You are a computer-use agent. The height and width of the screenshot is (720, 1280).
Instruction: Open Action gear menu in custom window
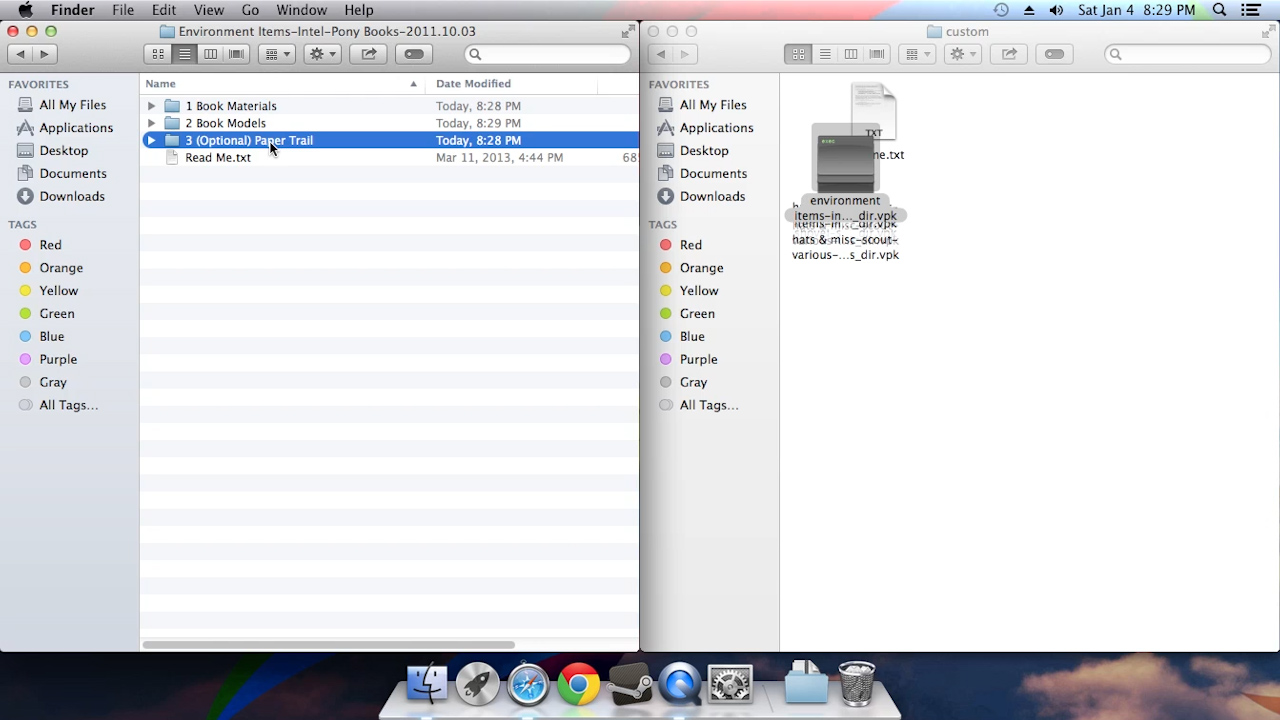pos(962,54)
